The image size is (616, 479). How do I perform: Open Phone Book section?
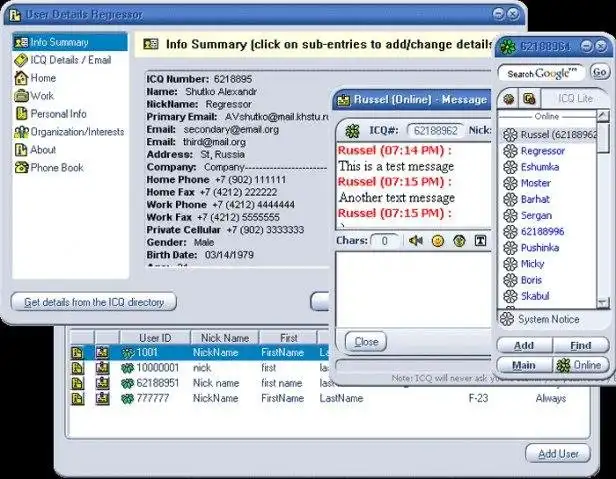click(49, 168)
